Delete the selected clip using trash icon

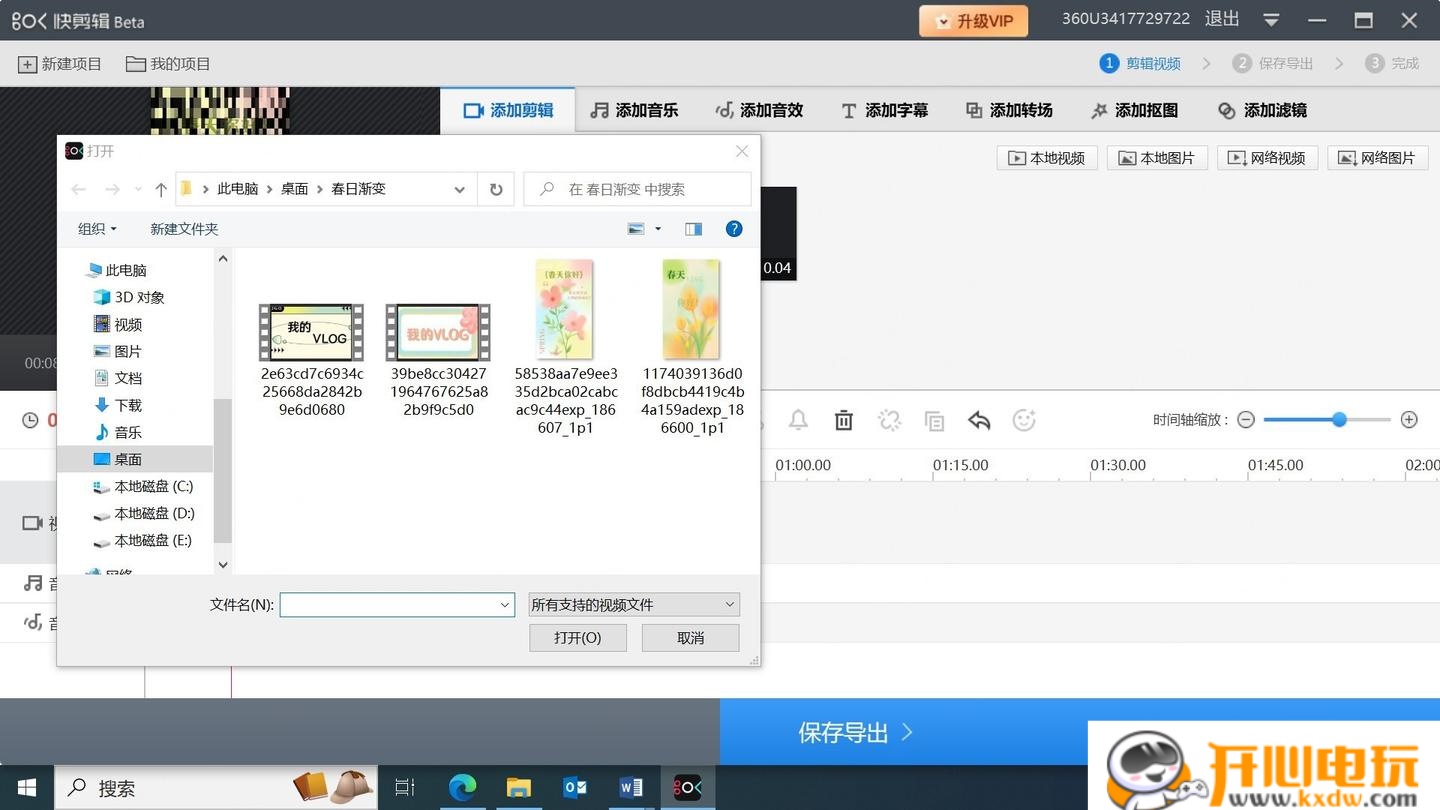pos(843,420)
